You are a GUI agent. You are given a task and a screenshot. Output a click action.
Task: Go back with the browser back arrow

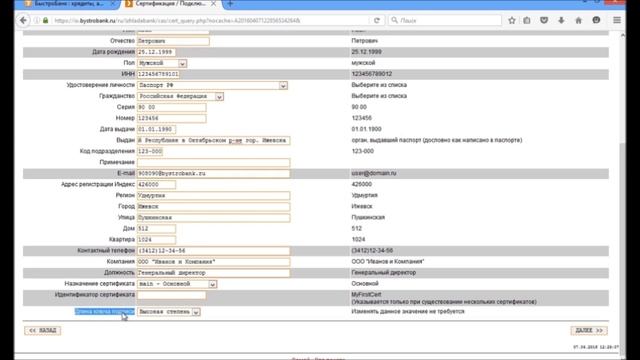click(x=23, y=20)
